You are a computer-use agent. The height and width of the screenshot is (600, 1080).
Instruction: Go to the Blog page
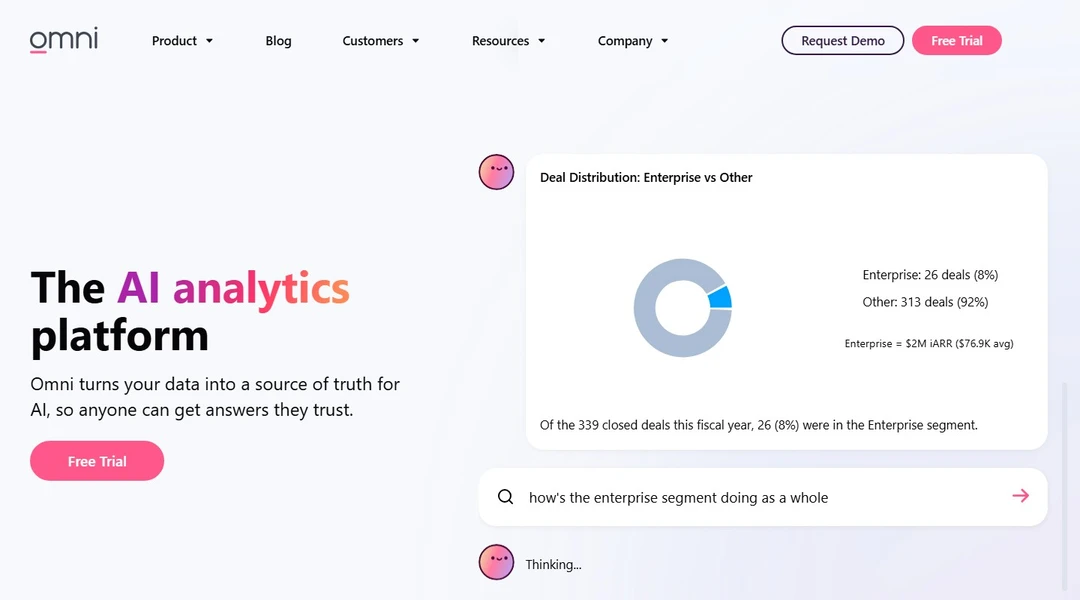pyautogui.click(x=278, y=41)
